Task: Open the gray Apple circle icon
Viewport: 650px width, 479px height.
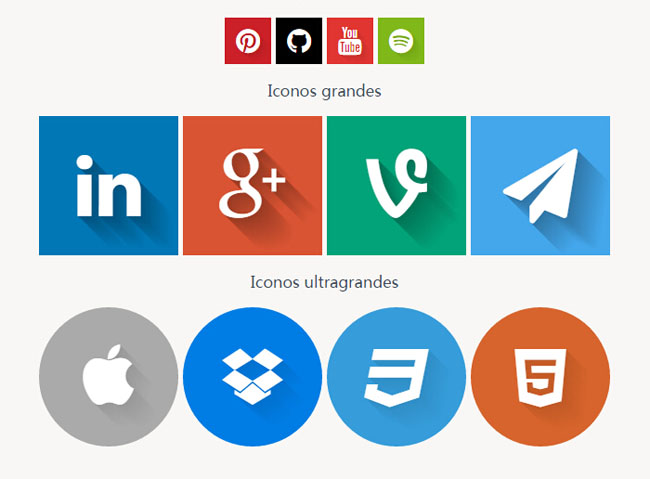Action: click(x=109, y=377)
